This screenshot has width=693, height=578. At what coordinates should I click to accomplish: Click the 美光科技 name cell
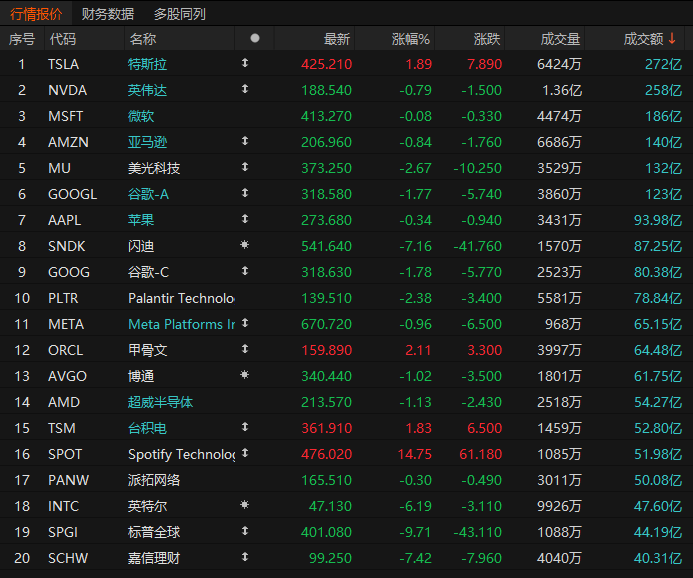click(154, 168)
